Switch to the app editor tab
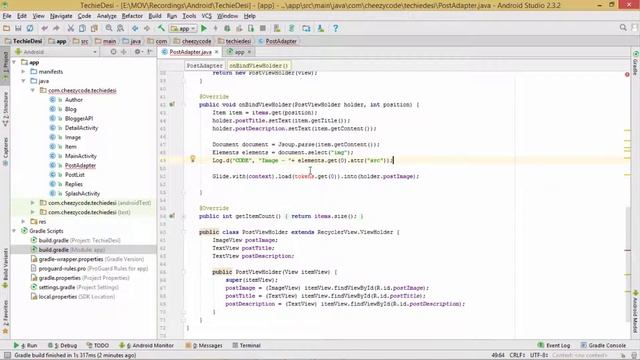Viewport: 640px width, 360px height. 240,52
